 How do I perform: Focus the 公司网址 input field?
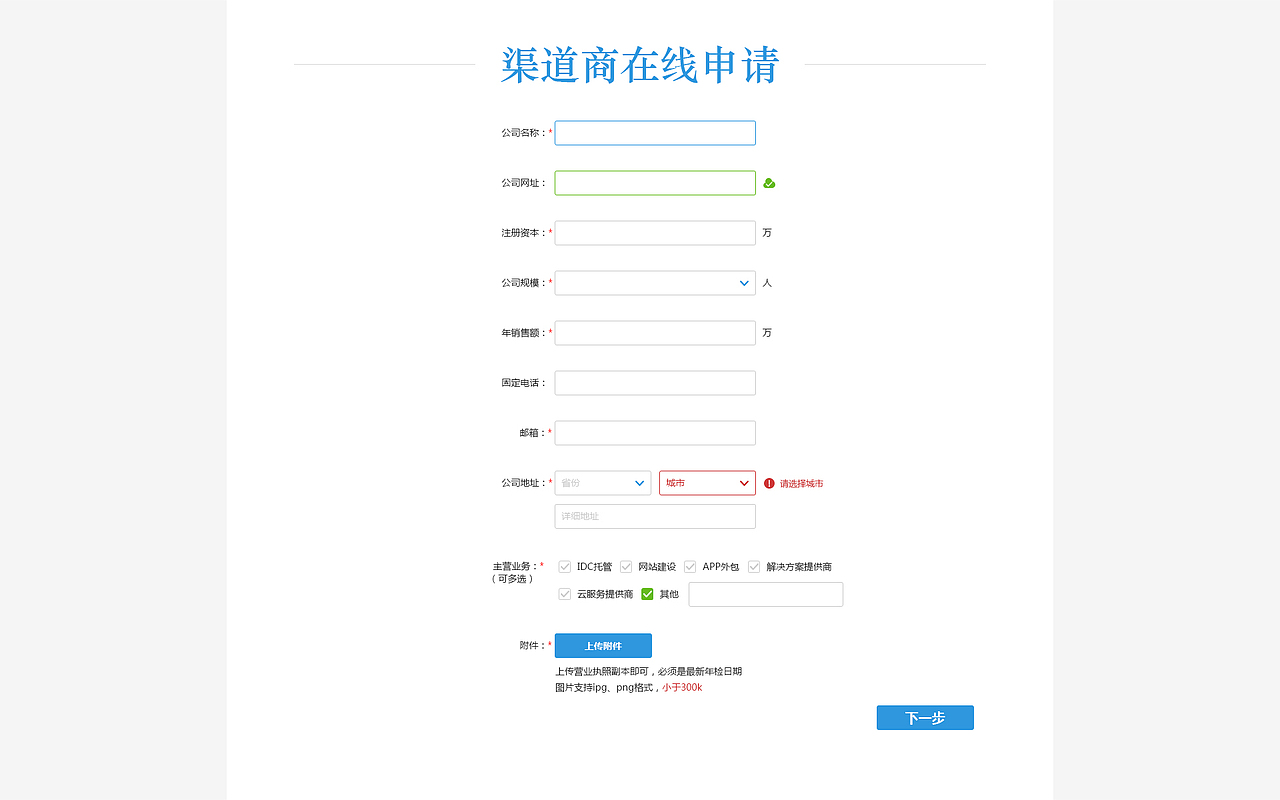[x=655, y=183]
